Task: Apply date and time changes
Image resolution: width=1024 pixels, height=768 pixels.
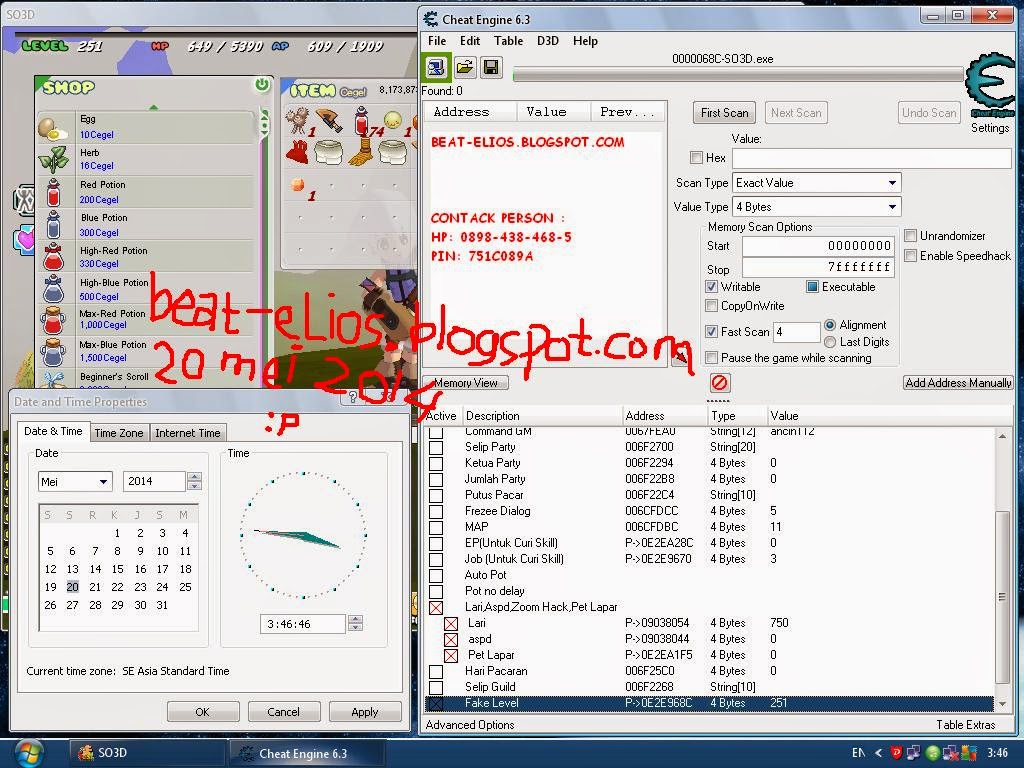Action: click(x=364, y=712)
